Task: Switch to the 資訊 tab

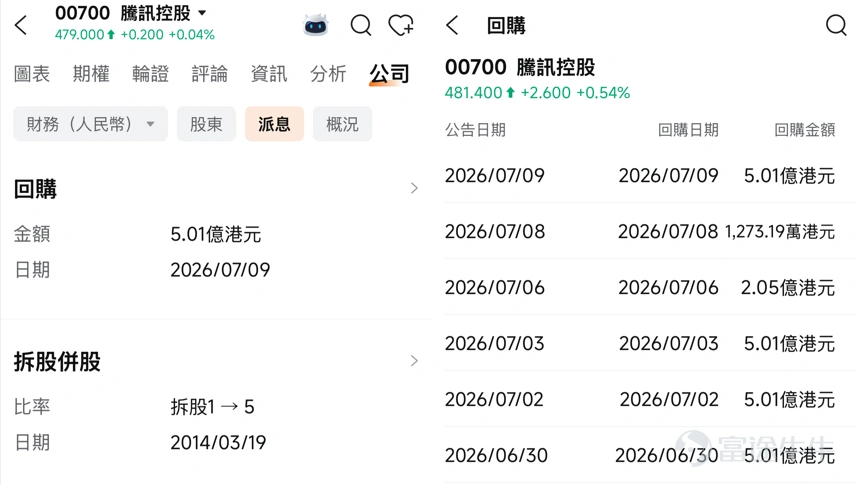Action: pos(269,74)
